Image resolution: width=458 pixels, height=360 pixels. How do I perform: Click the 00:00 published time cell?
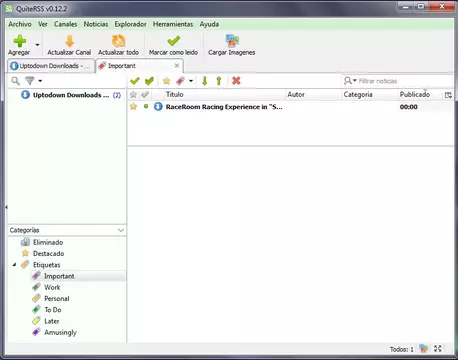[x=409, y=107]
